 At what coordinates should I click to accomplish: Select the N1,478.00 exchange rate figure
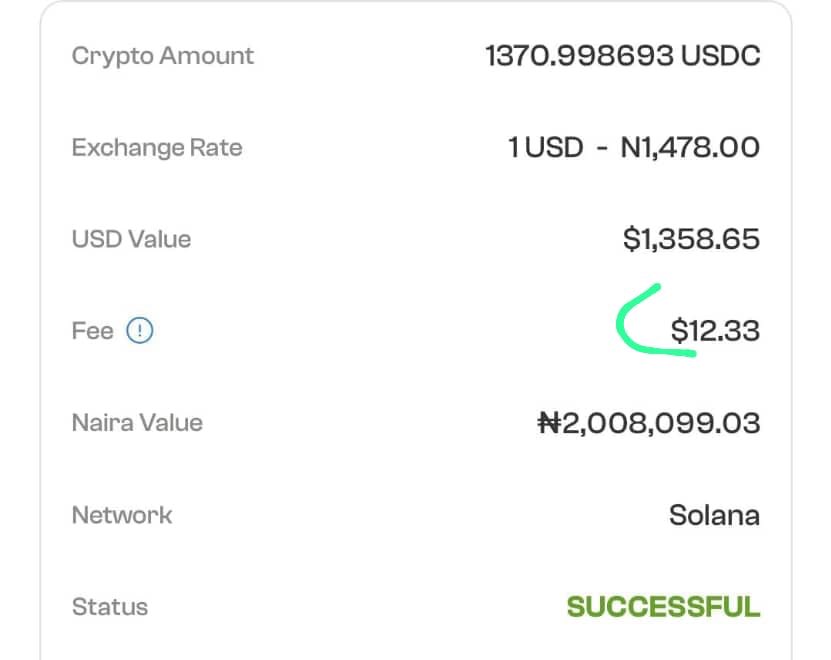pyautogui.click(x=690, y=148)
